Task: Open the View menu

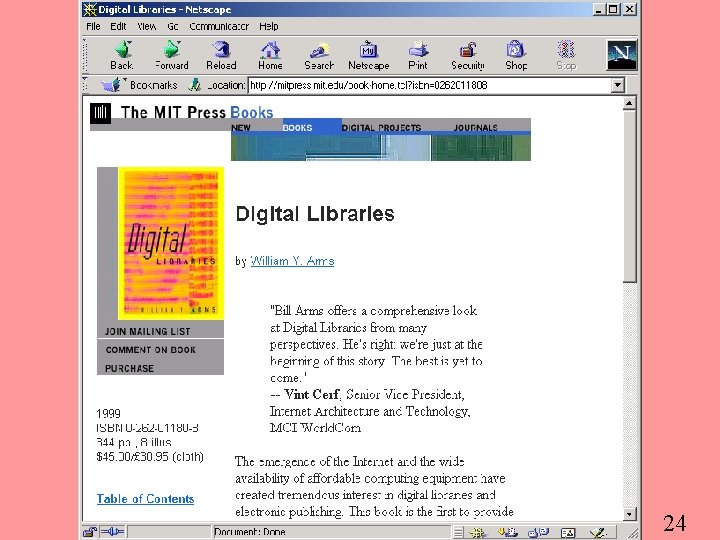Action: (x=147, y=26)
